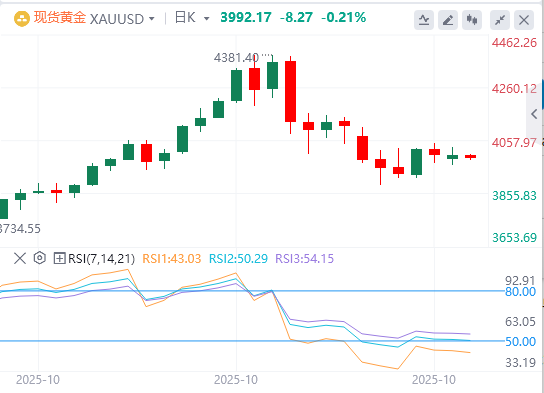Open the 日K timeframe dropdown
This screenshot has height=393, width=544.
[x=192, y=18]
